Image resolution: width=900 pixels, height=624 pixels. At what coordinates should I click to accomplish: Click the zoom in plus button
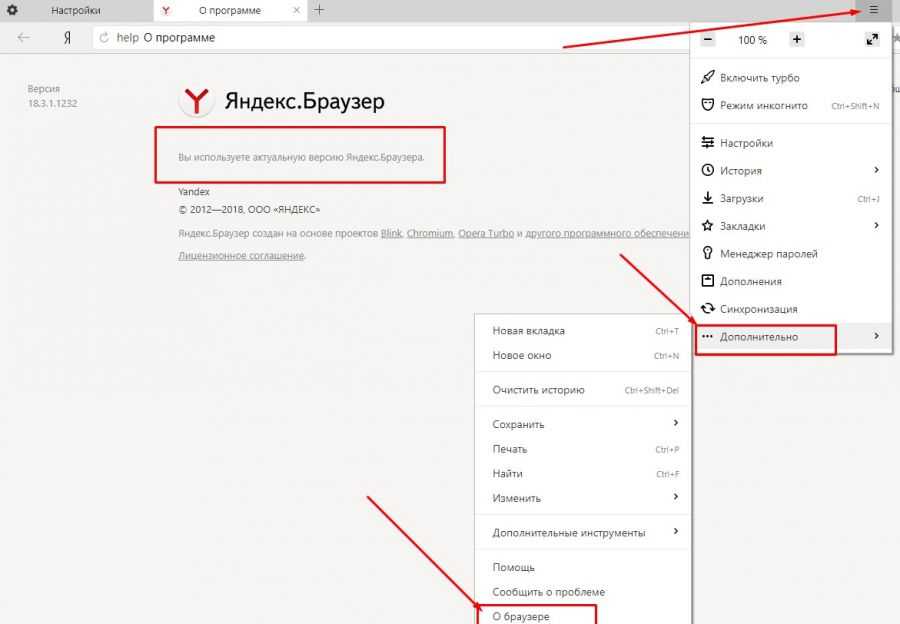(797, 40)
